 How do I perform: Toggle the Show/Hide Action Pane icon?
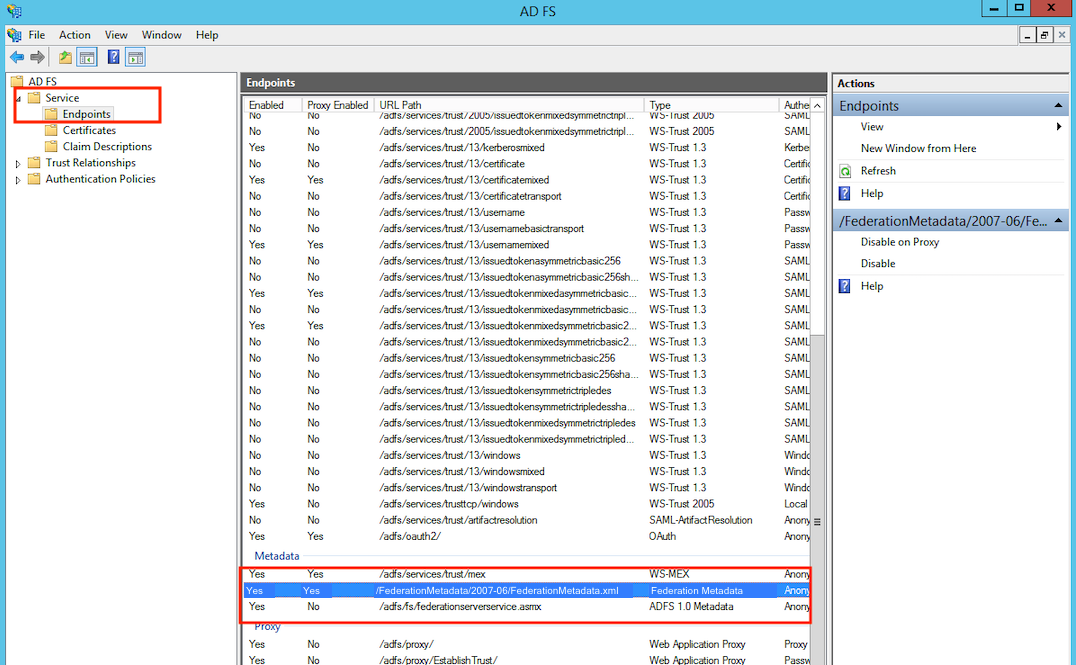(136, 57)
